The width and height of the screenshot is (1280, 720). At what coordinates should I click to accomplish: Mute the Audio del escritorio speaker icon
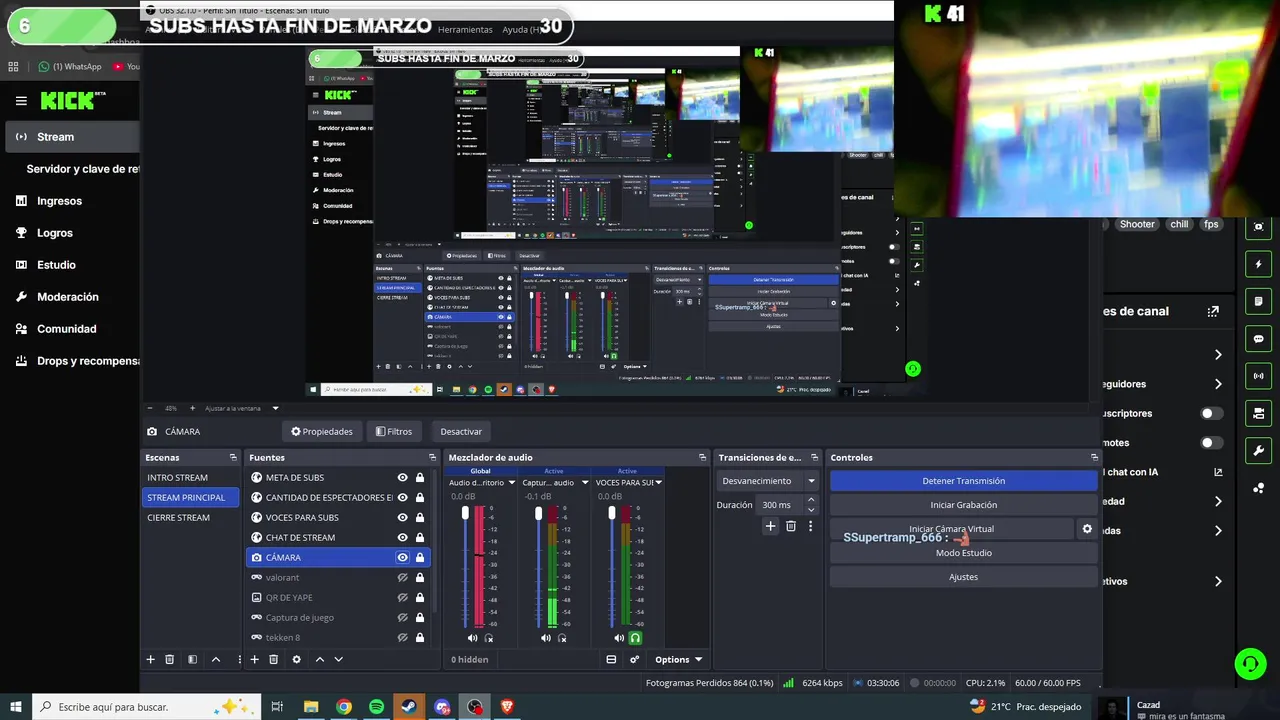[472, 638]
